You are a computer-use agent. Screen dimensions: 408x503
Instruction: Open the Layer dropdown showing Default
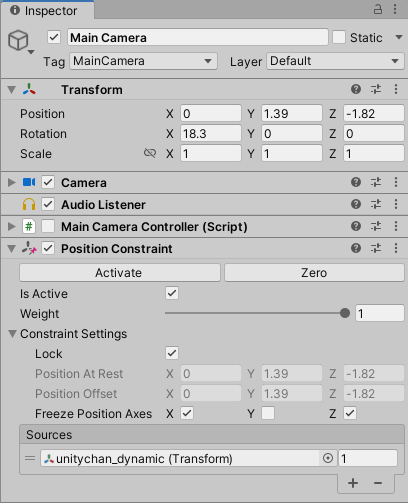tap(335, 61)
